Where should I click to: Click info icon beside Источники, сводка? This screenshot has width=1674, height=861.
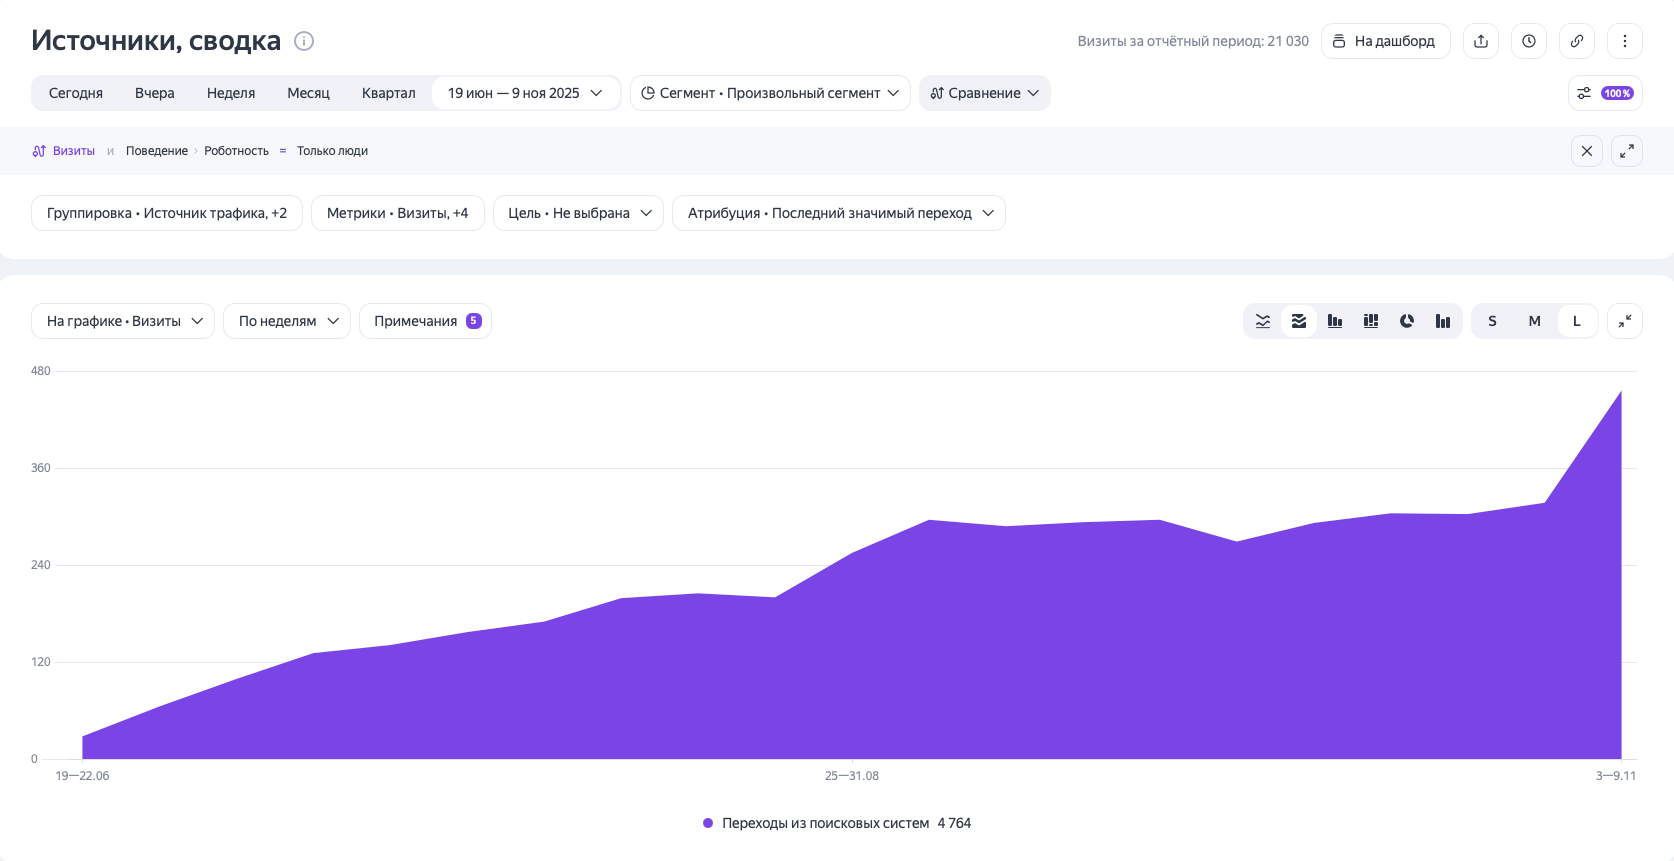point(304,41)
